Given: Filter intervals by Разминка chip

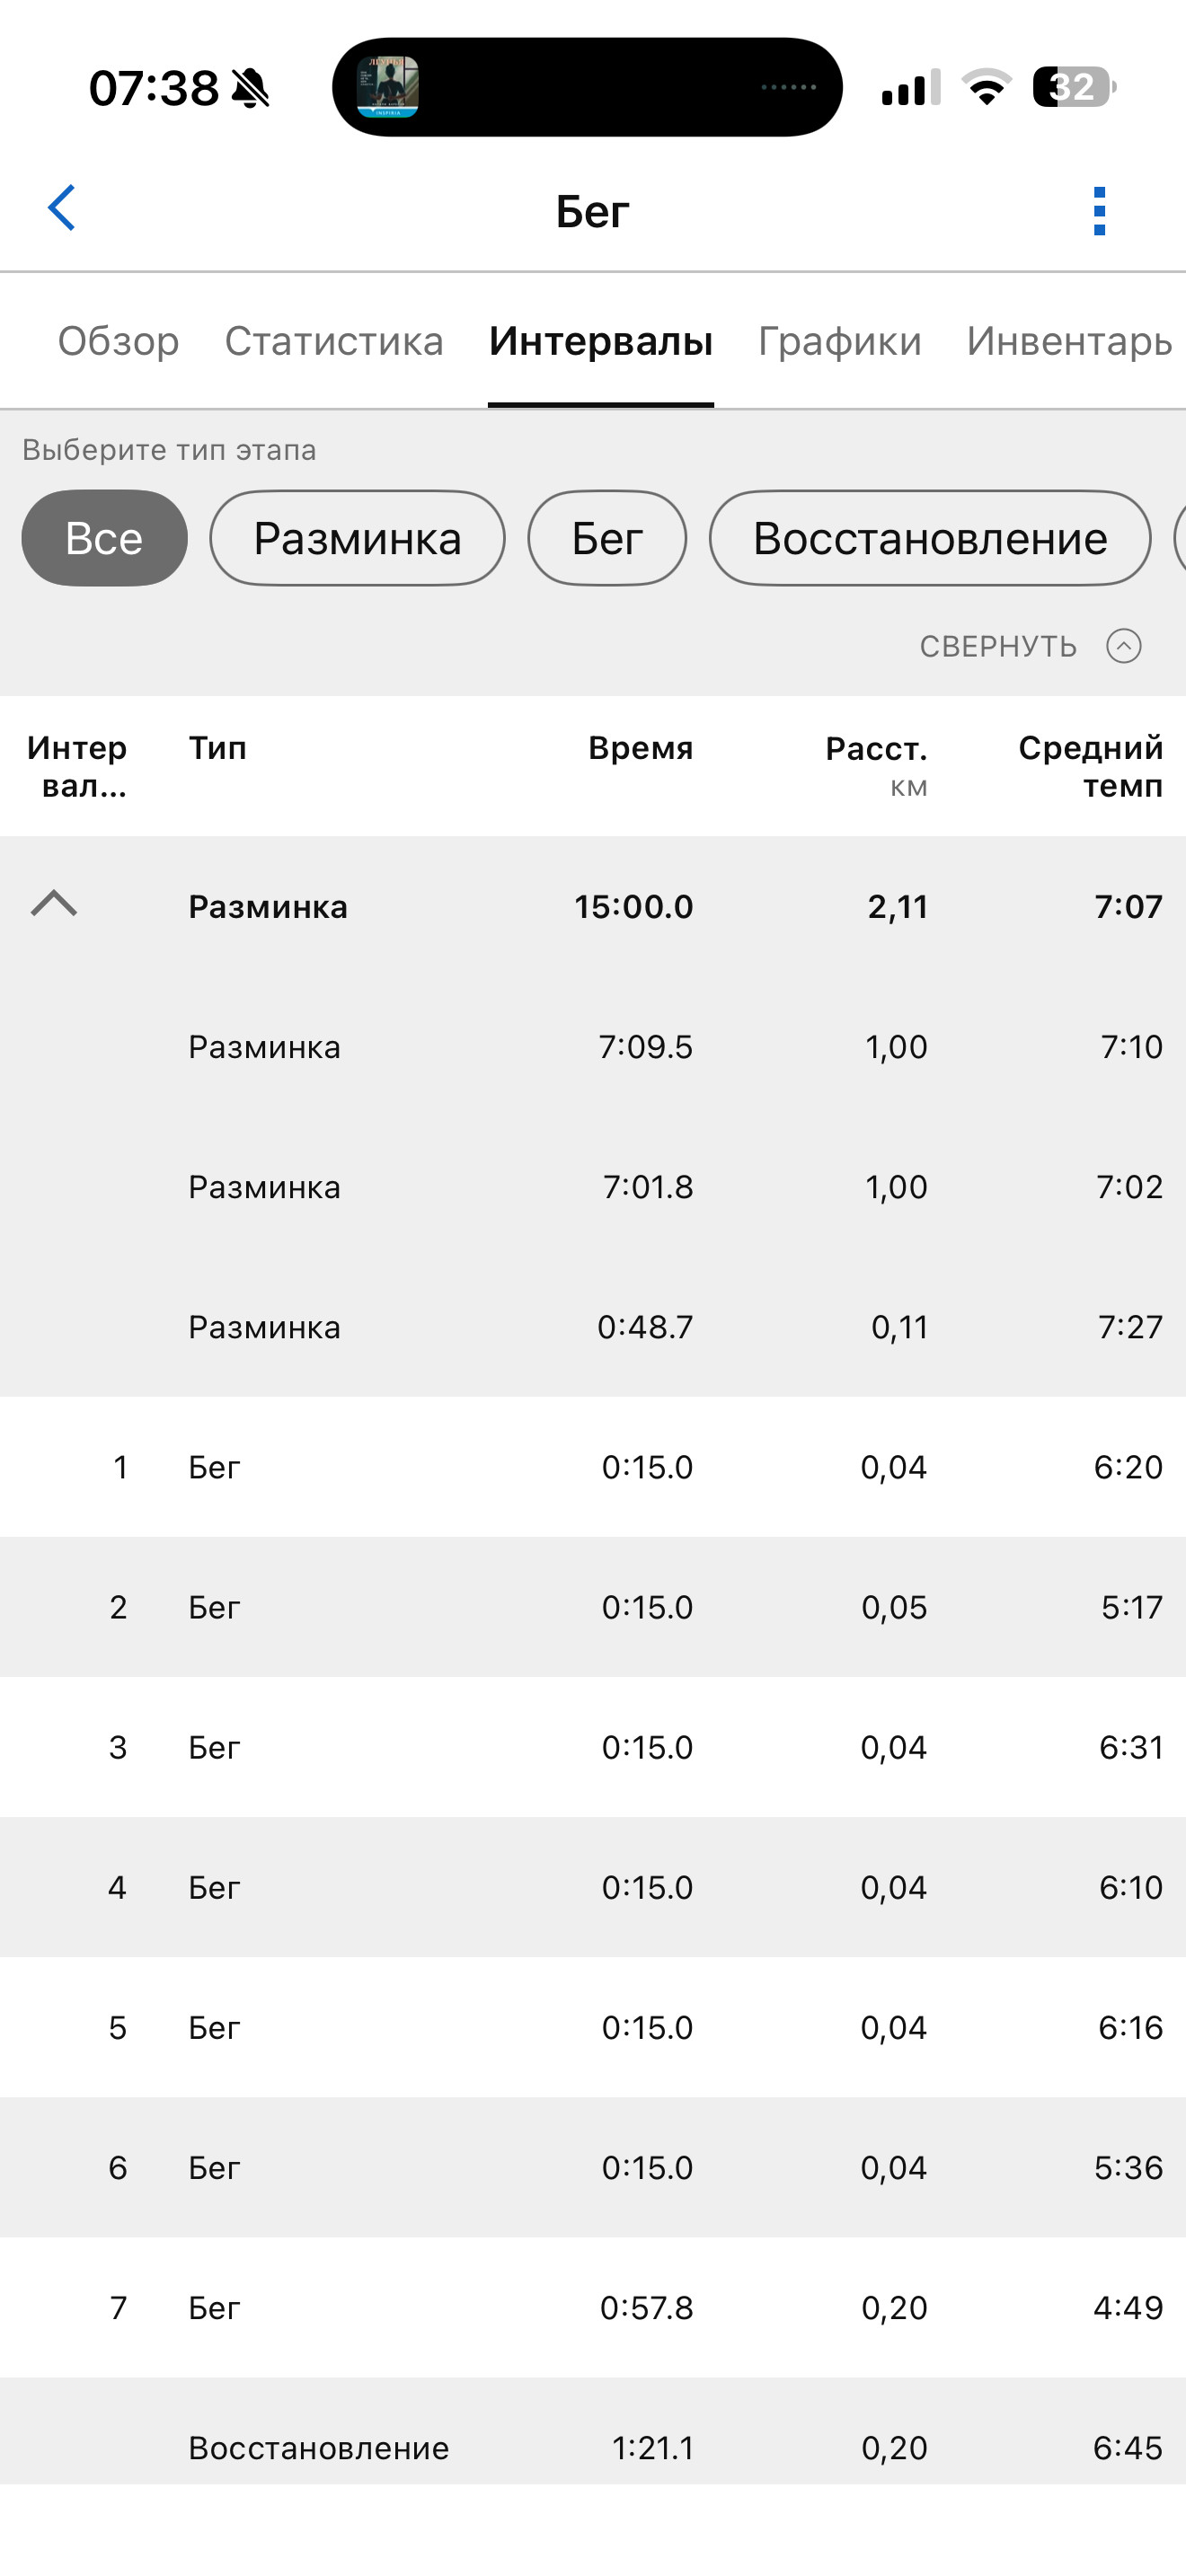Looking at the screenshot, I should point(357,538).
